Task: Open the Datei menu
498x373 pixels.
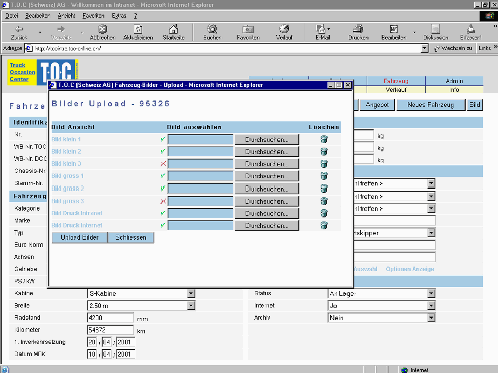Action: tap(12, 16)
